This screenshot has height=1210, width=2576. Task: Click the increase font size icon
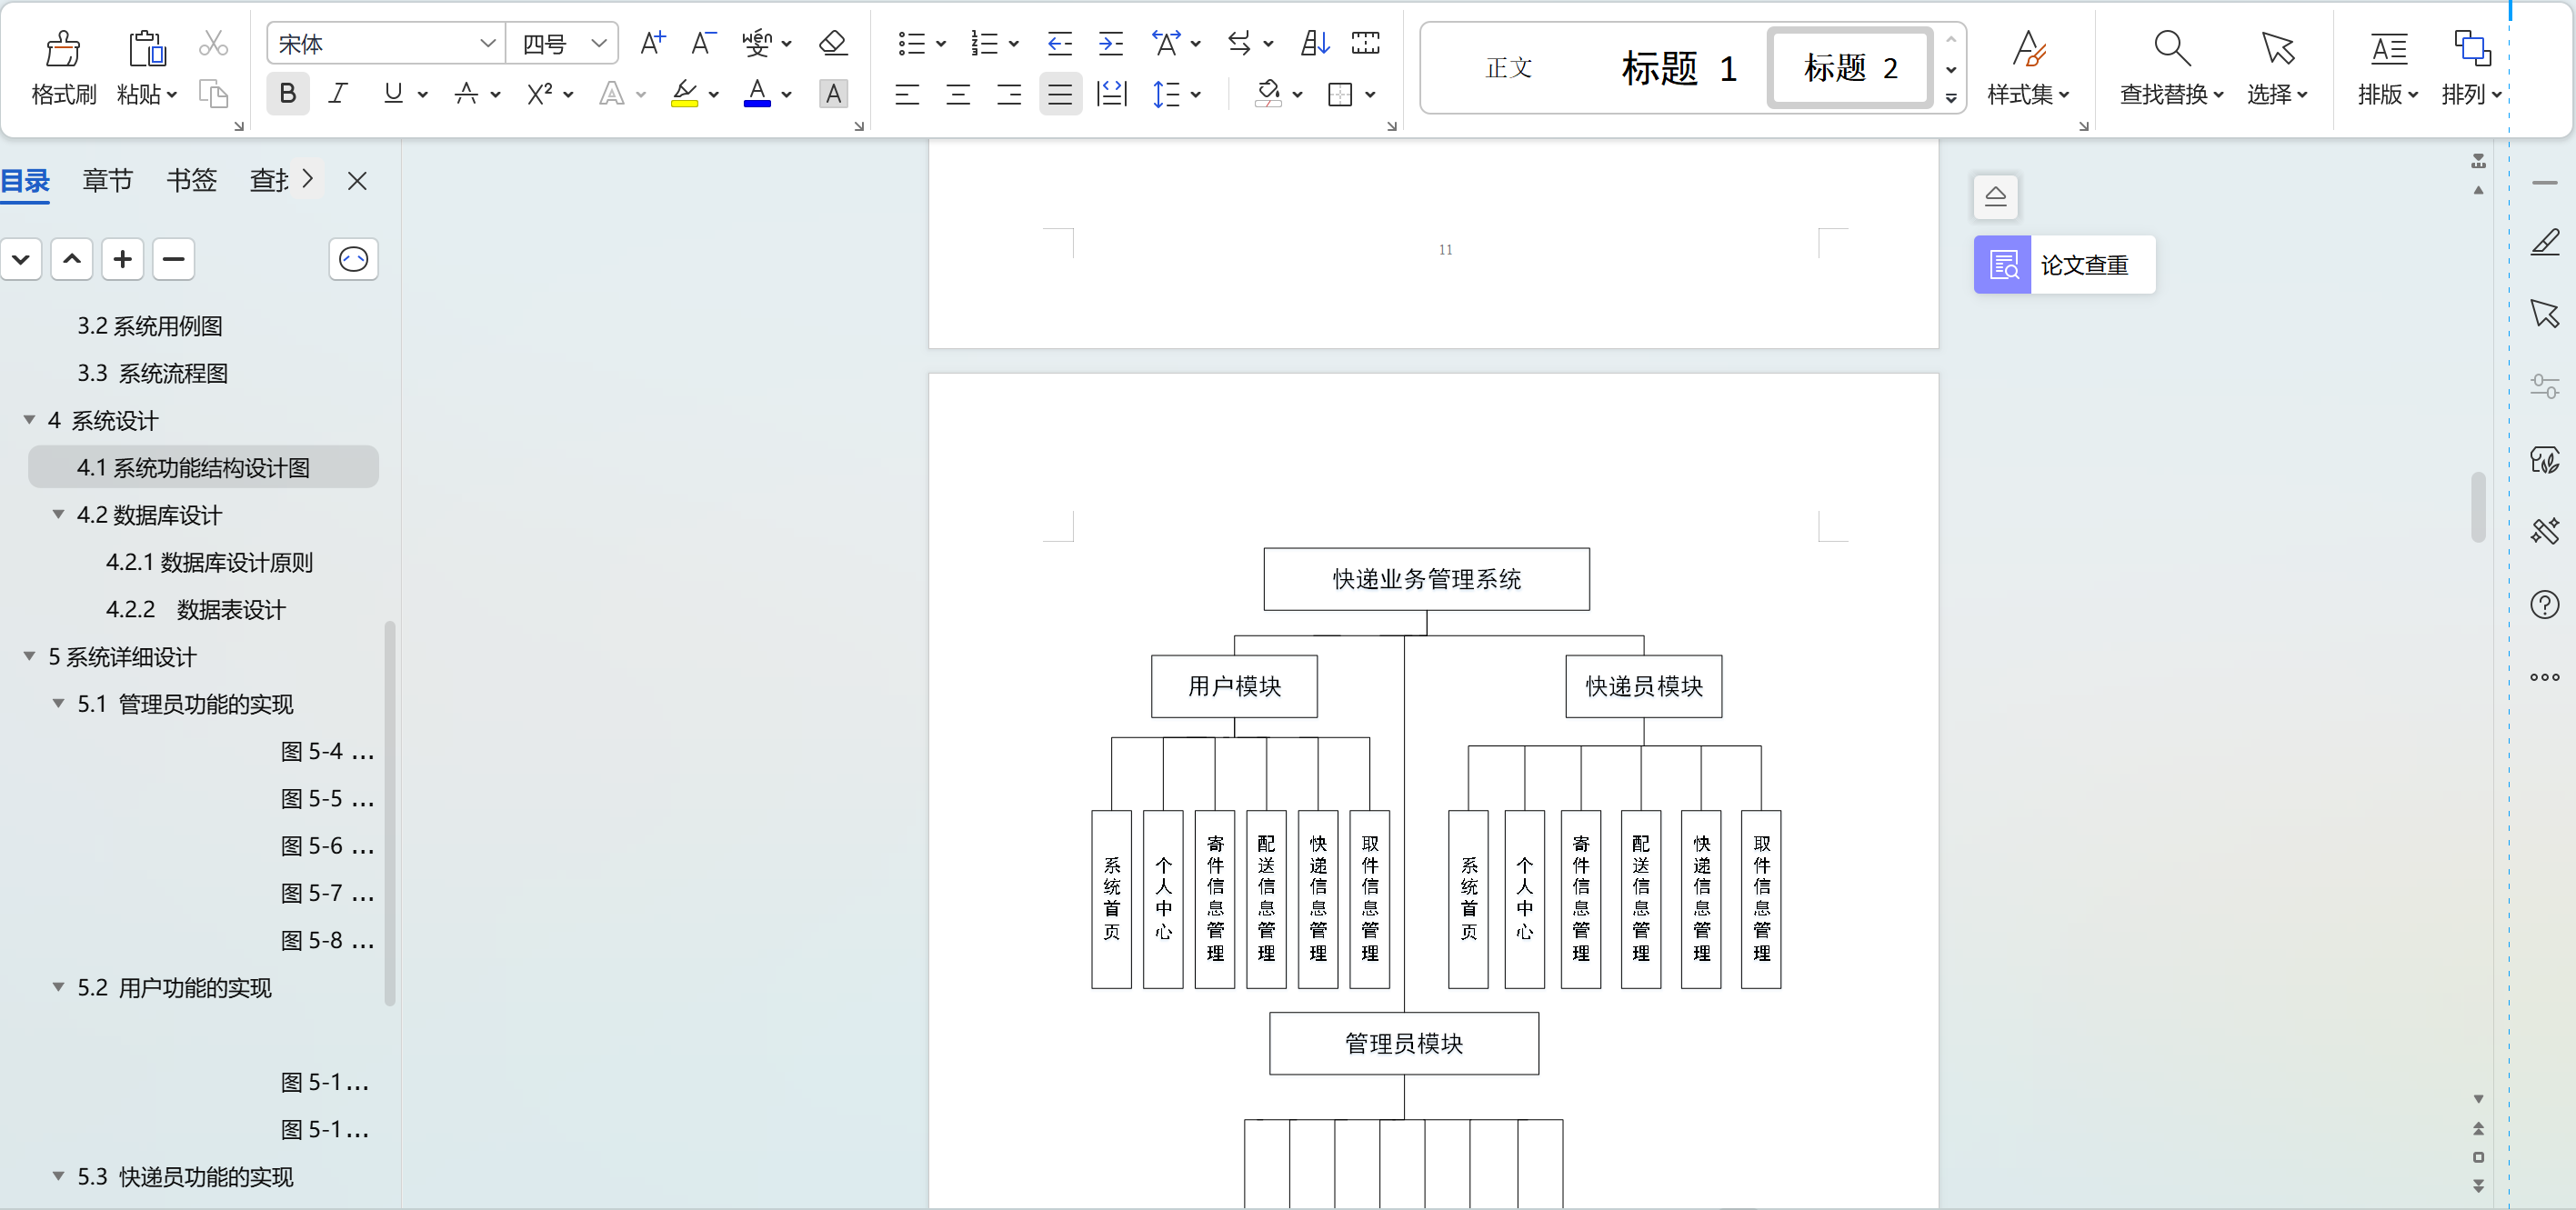pyautogui.click(x=652, y=43)
